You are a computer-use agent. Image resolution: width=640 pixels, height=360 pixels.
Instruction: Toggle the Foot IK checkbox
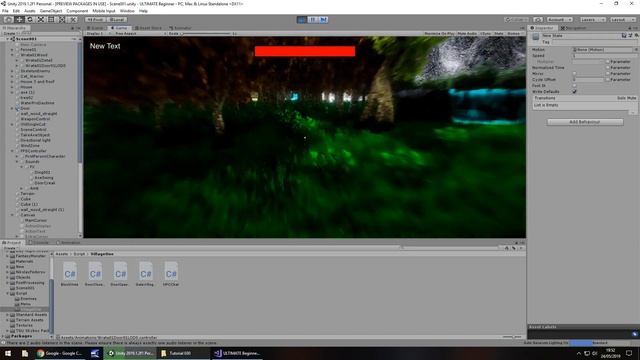575,86
